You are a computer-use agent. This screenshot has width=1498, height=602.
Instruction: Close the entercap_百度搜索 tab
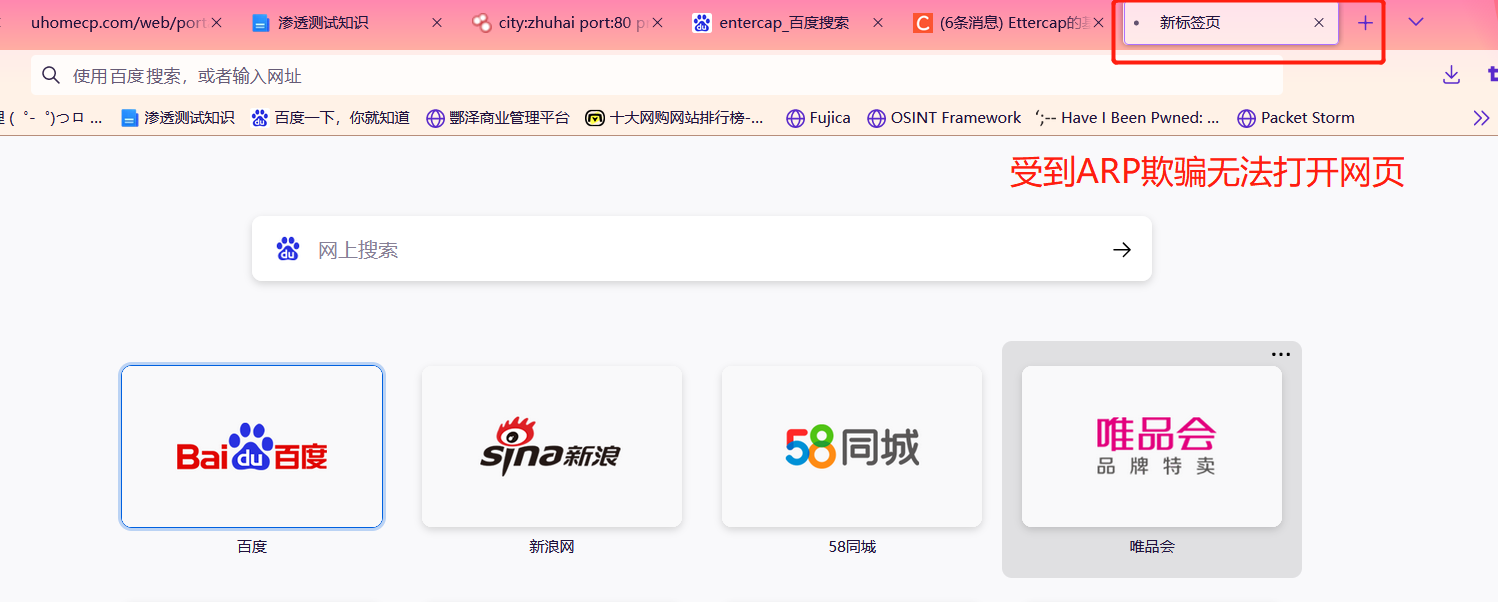(878, 22)
